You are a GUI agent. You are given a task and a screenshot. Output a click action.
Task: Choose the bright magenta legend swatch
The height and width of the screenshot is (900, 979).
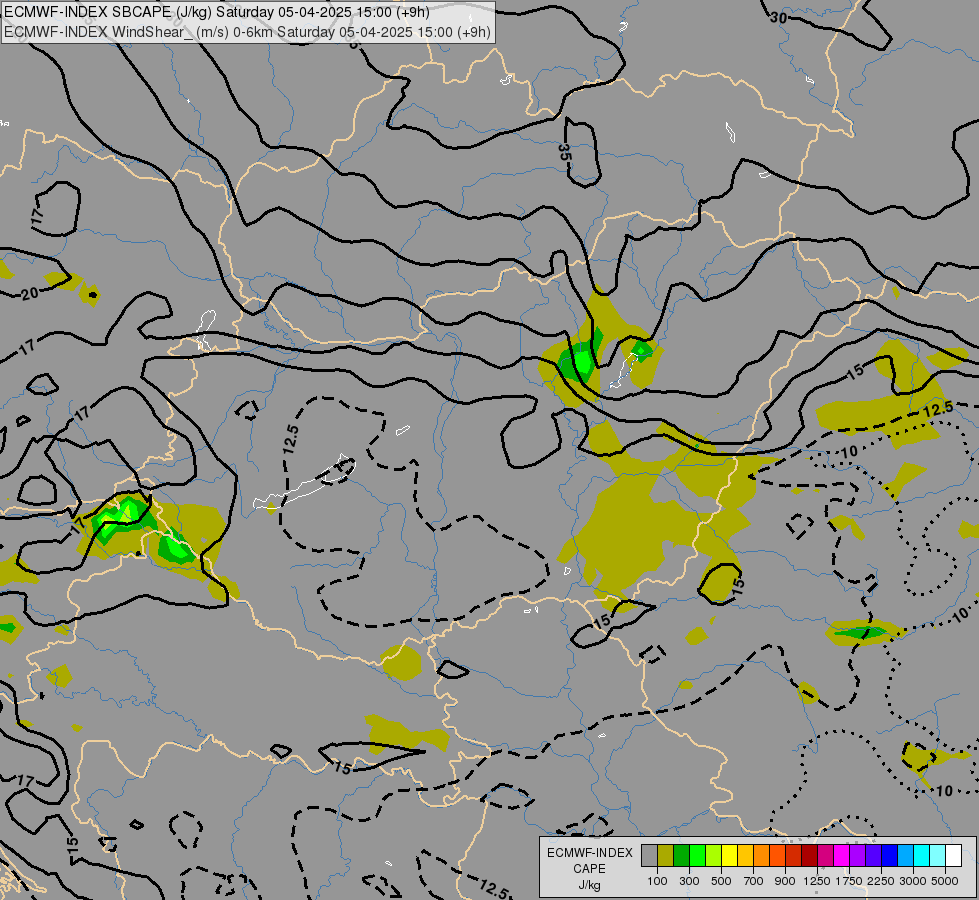click(841, 856)
